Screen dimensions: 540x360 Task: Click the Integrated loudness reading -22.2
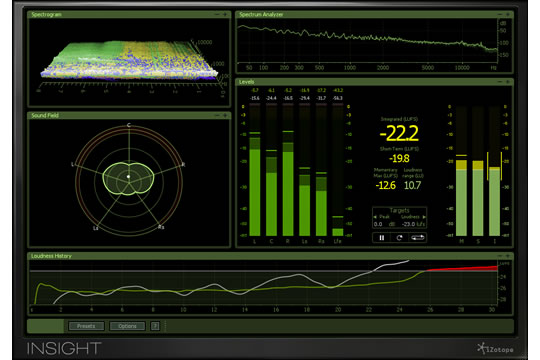coord(399,133)
